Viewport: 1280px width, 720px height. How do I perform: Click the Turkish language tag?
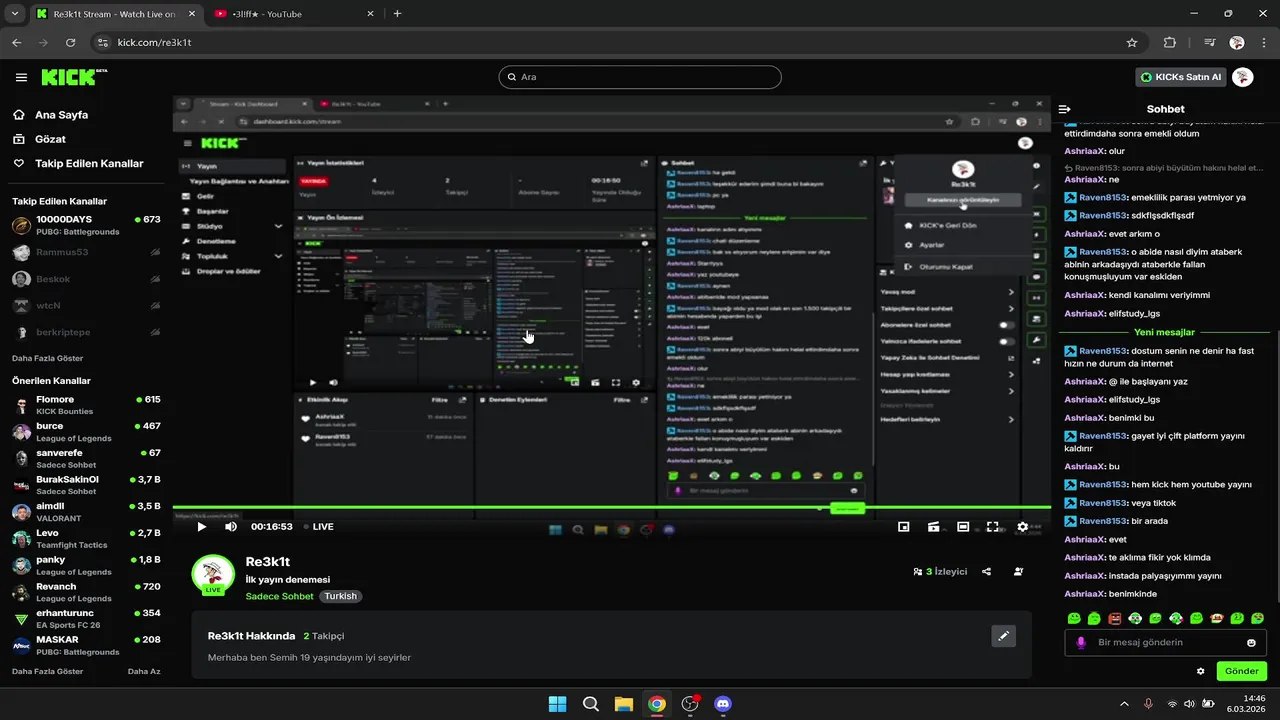point(340,596)
